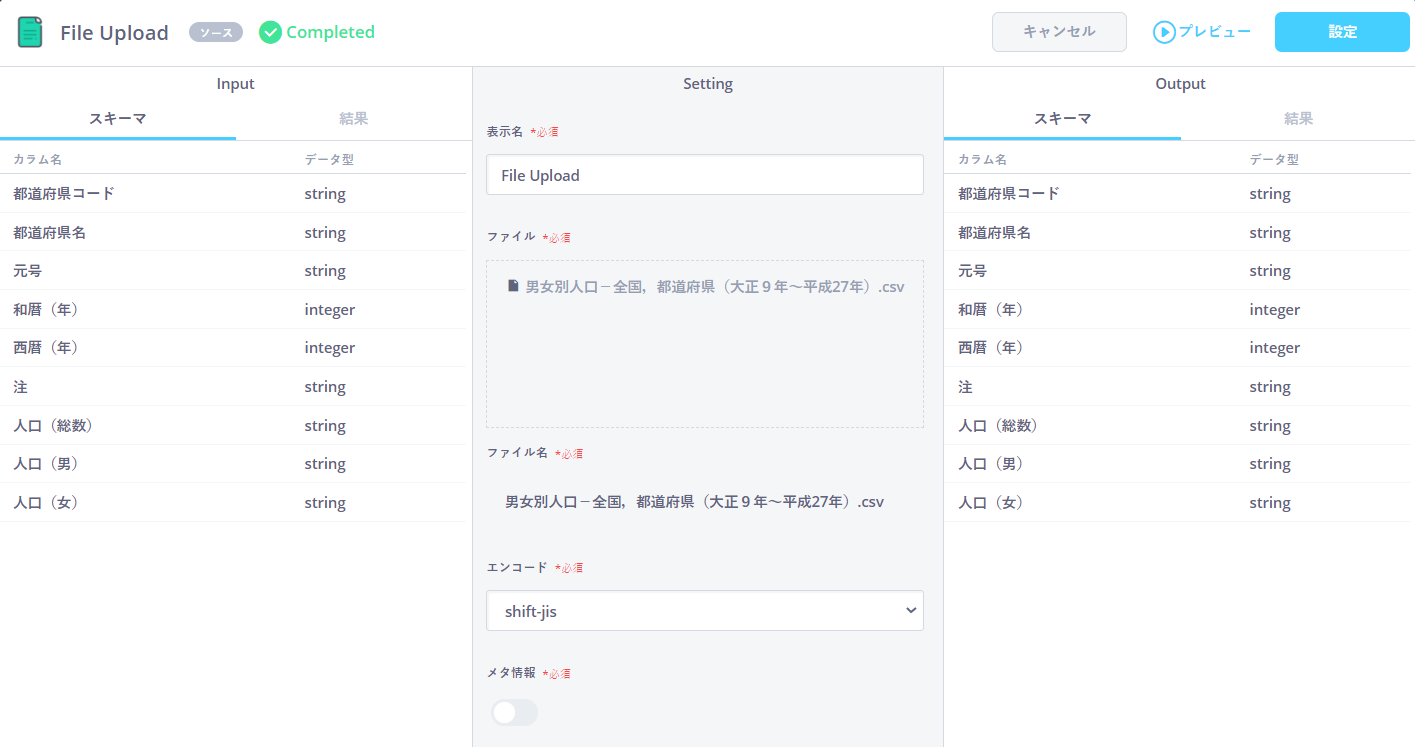Click the Setting panel heading
Image resolution: width=1415 pixels, height=747 pixels.
[708, 84]
